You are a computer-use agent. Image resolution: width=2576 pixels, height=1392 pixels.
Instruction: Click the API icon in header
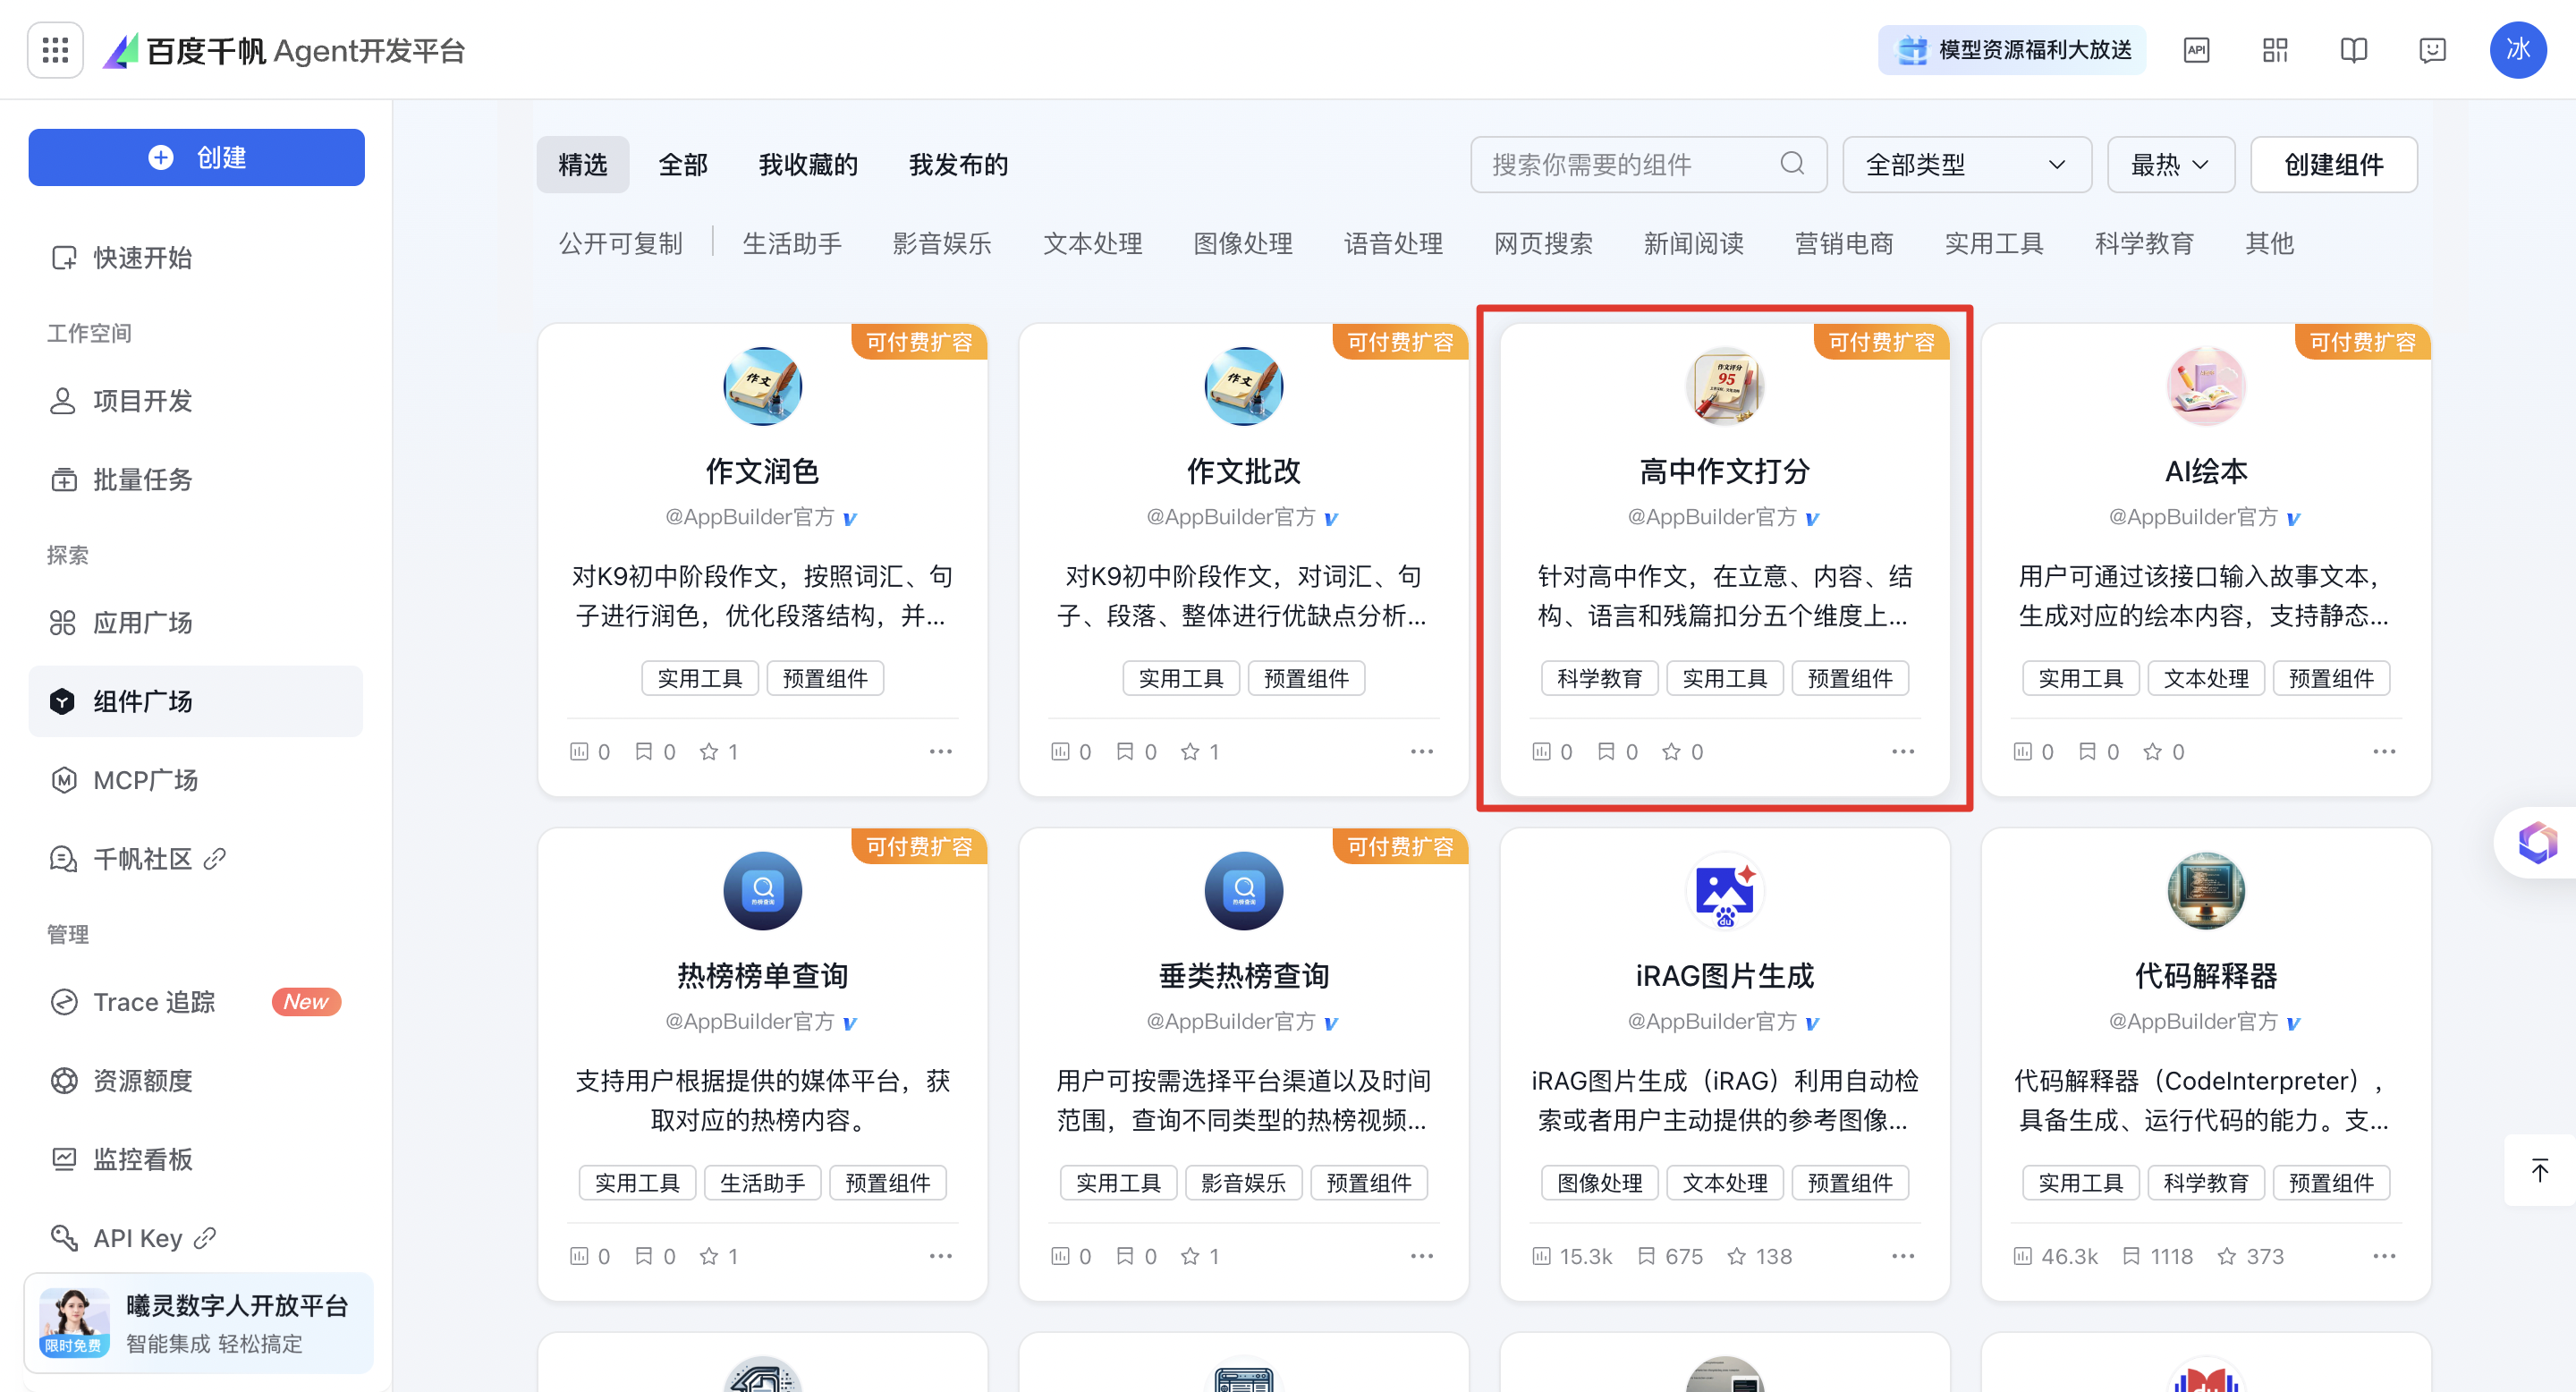[2196, 50]
